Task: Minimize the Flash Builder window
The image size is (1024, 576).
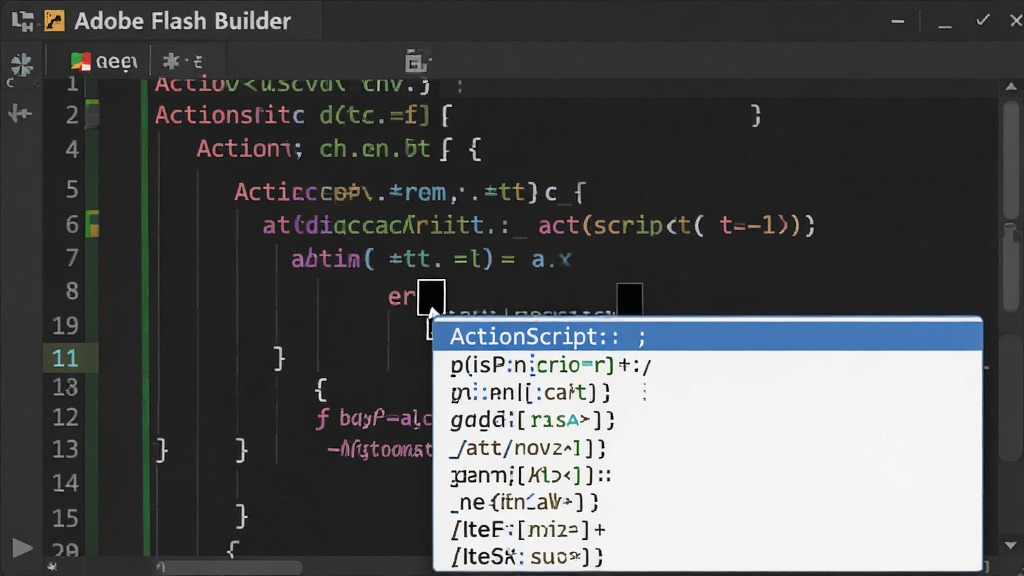Action: (x=898, y=21)
